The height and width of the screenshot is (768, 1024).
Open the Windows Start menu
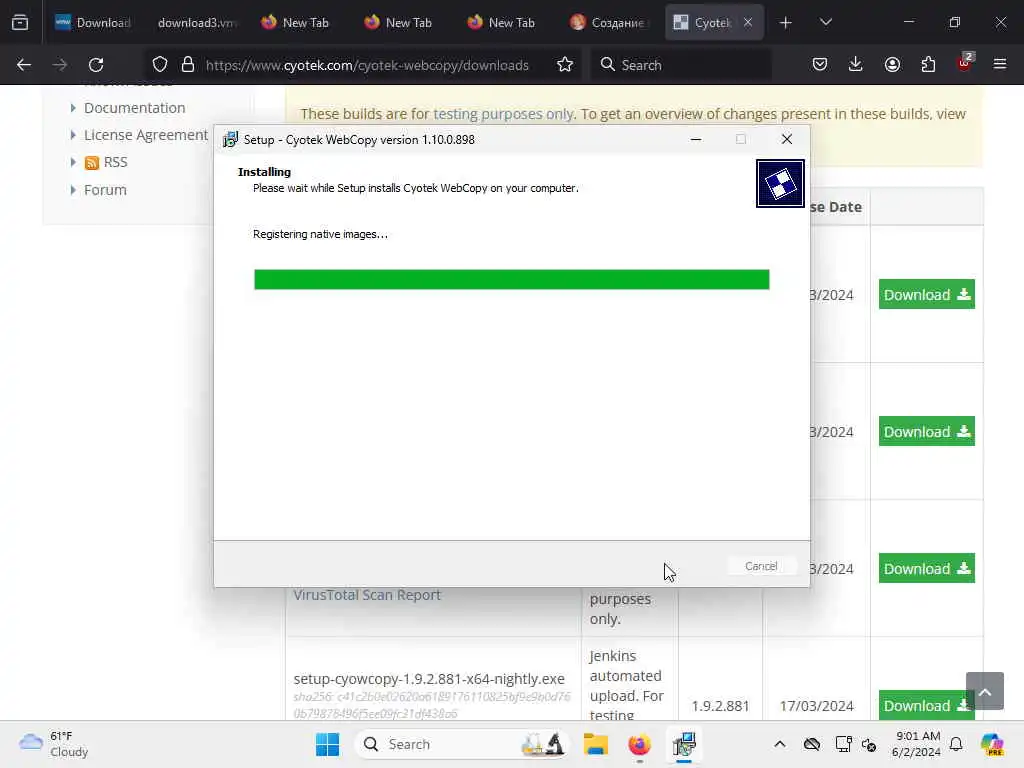pyautogui.click(x=327, y=744)
